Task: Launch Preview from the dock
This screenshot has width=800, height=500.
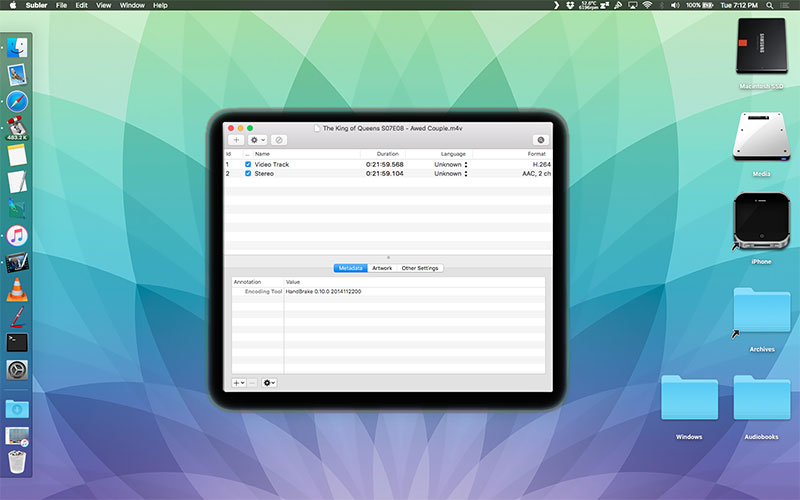Action: click(17, 74)
